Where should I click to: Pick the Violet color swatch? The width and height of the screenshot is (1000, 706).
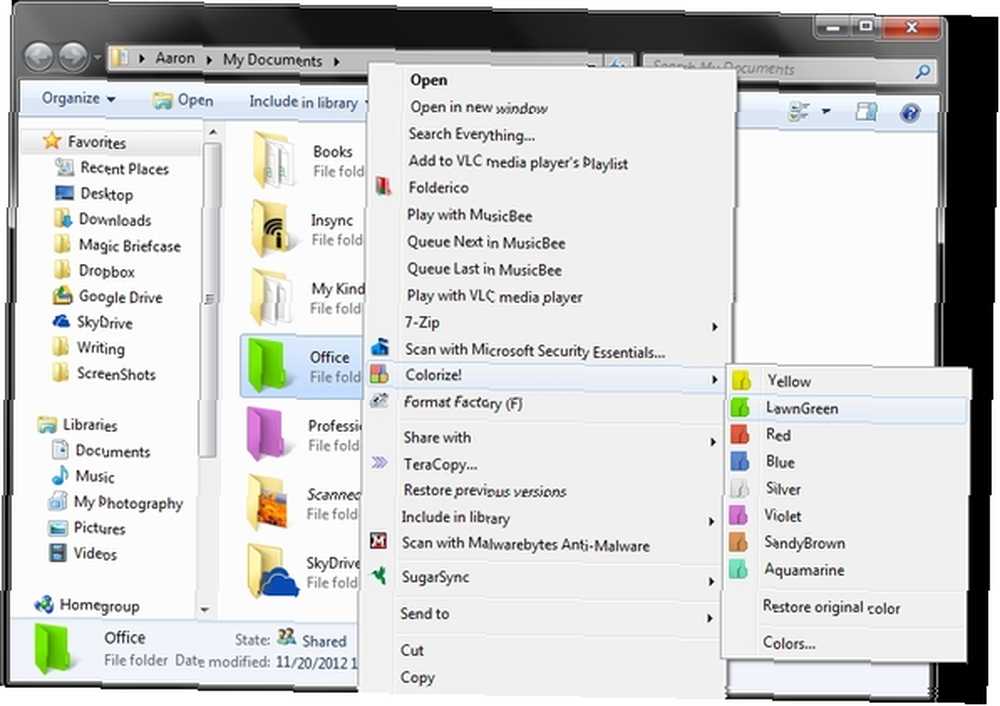click(739, 515)
